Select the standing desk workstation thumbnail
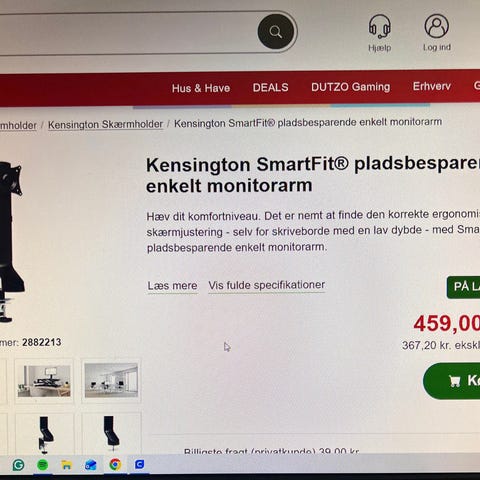480x480 pixels. (x=44, y=381)
